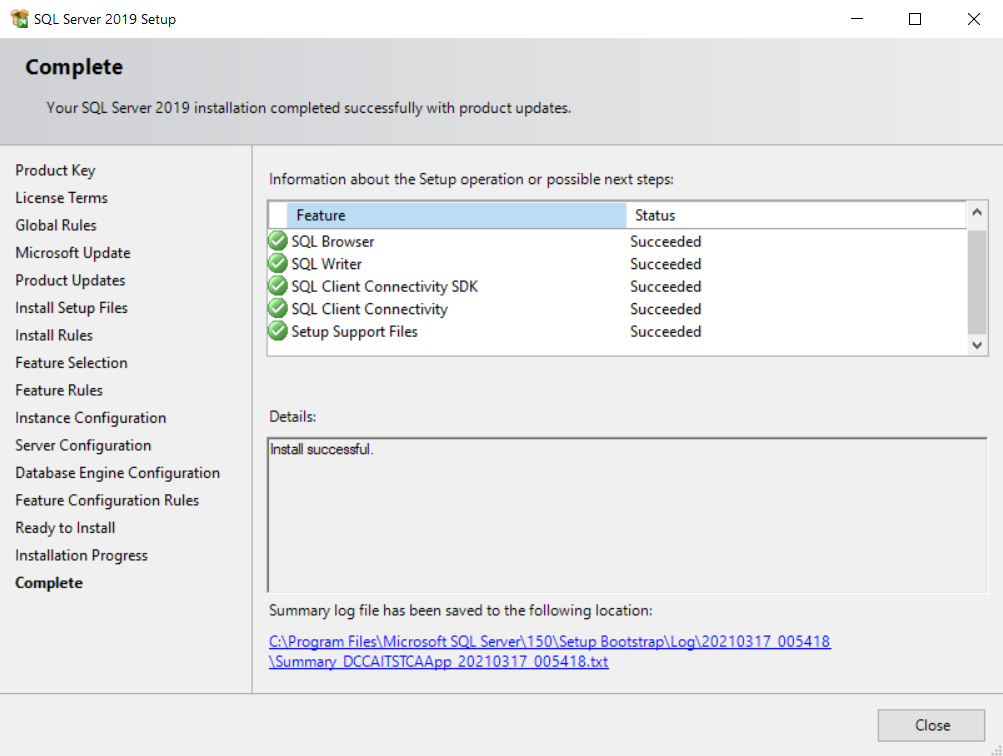Sort by the Feature column header
This screenshot has width=1003, height=756.
456,216
